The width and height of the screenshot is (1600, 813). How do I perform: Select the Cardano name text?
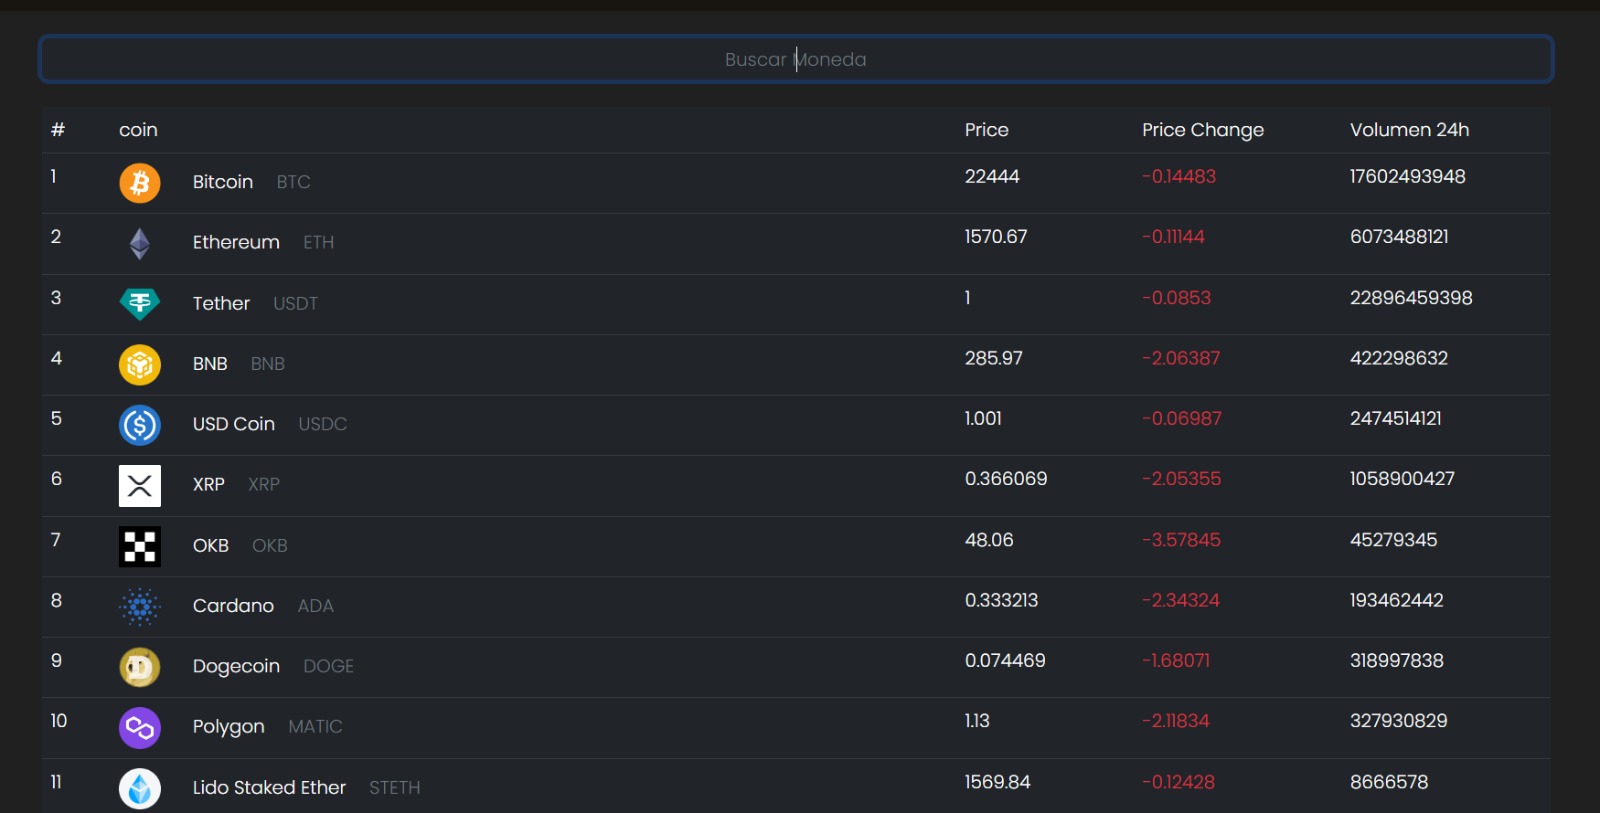[x=233, y=606]
